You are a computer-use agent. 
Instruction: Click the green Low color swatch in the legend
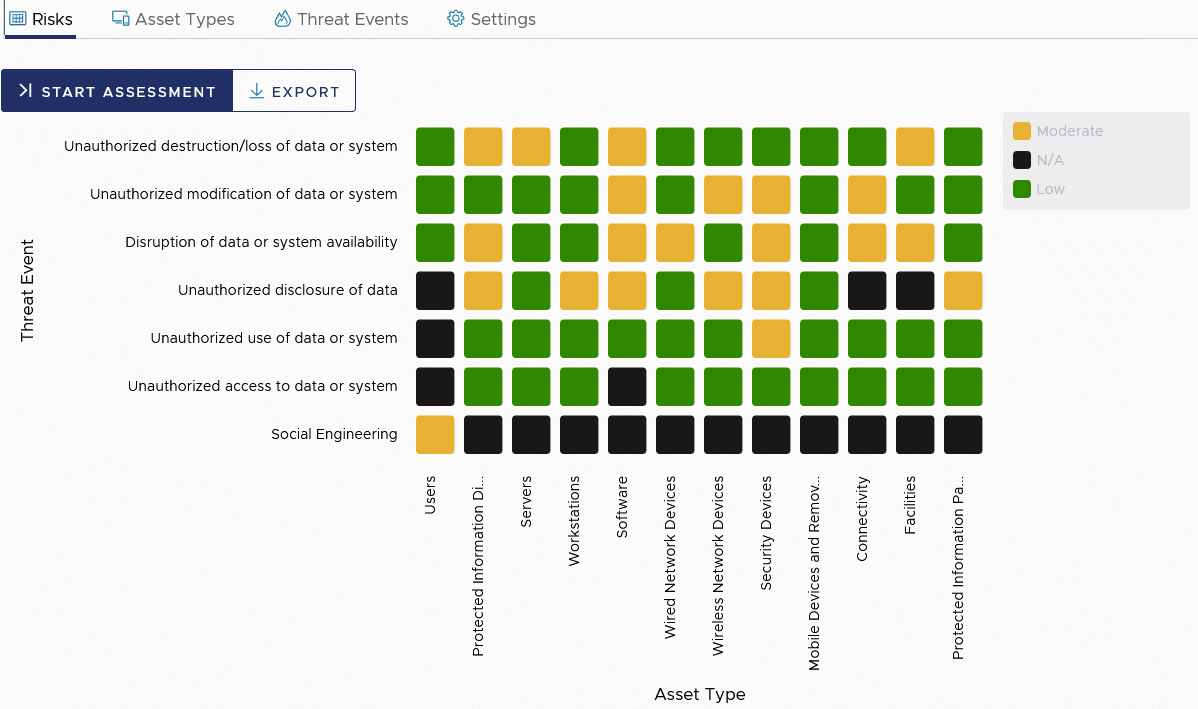[x=1023, y=188]
